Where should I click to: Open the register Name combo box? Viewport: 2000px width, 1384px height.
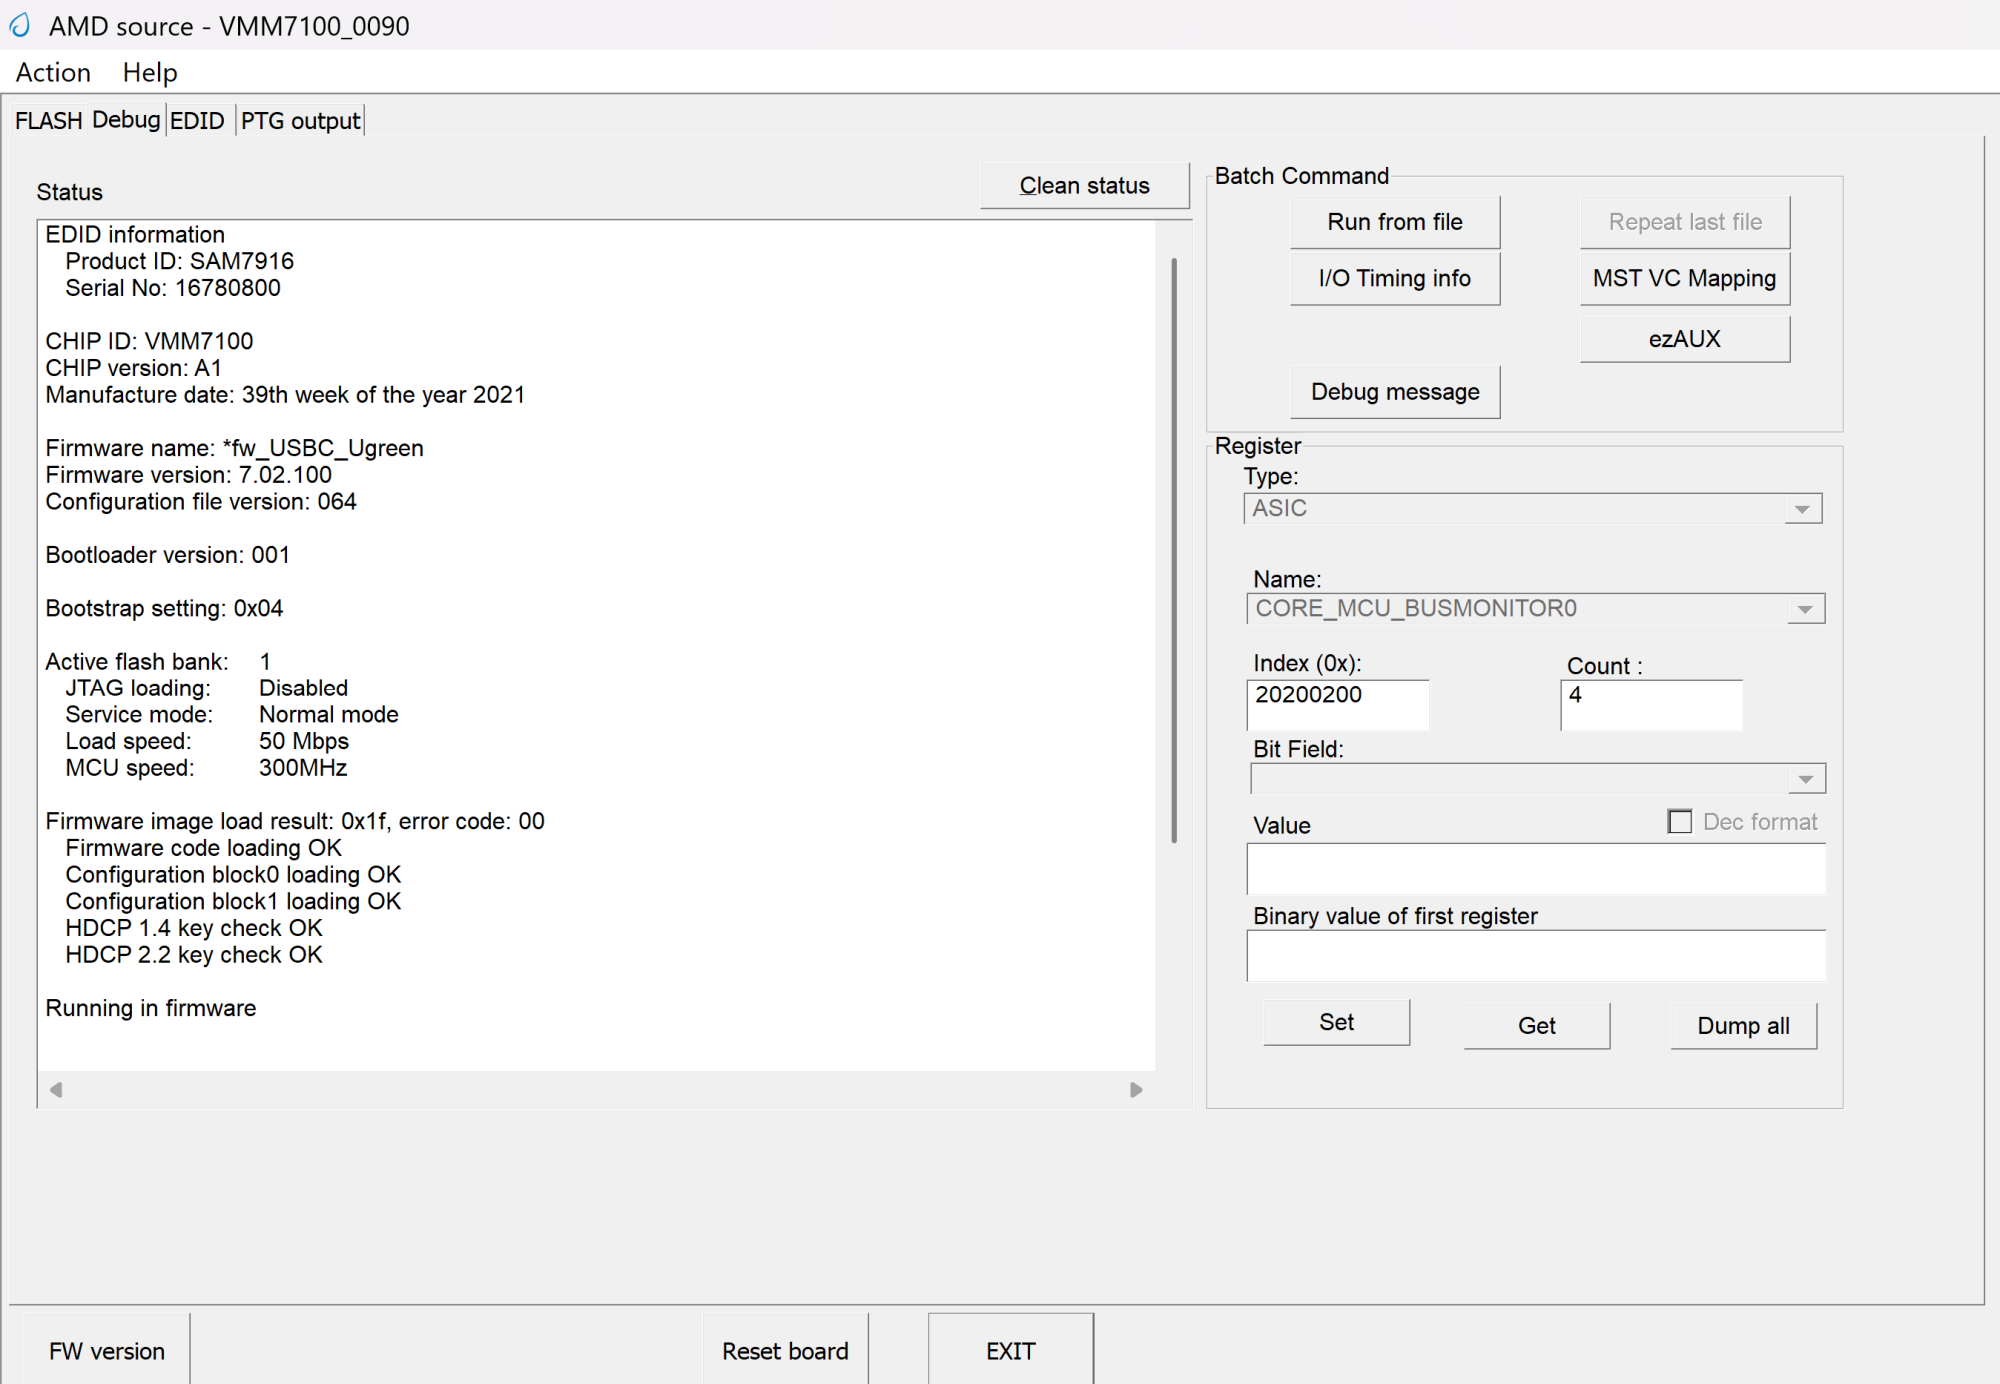(x=1804, y=609)
